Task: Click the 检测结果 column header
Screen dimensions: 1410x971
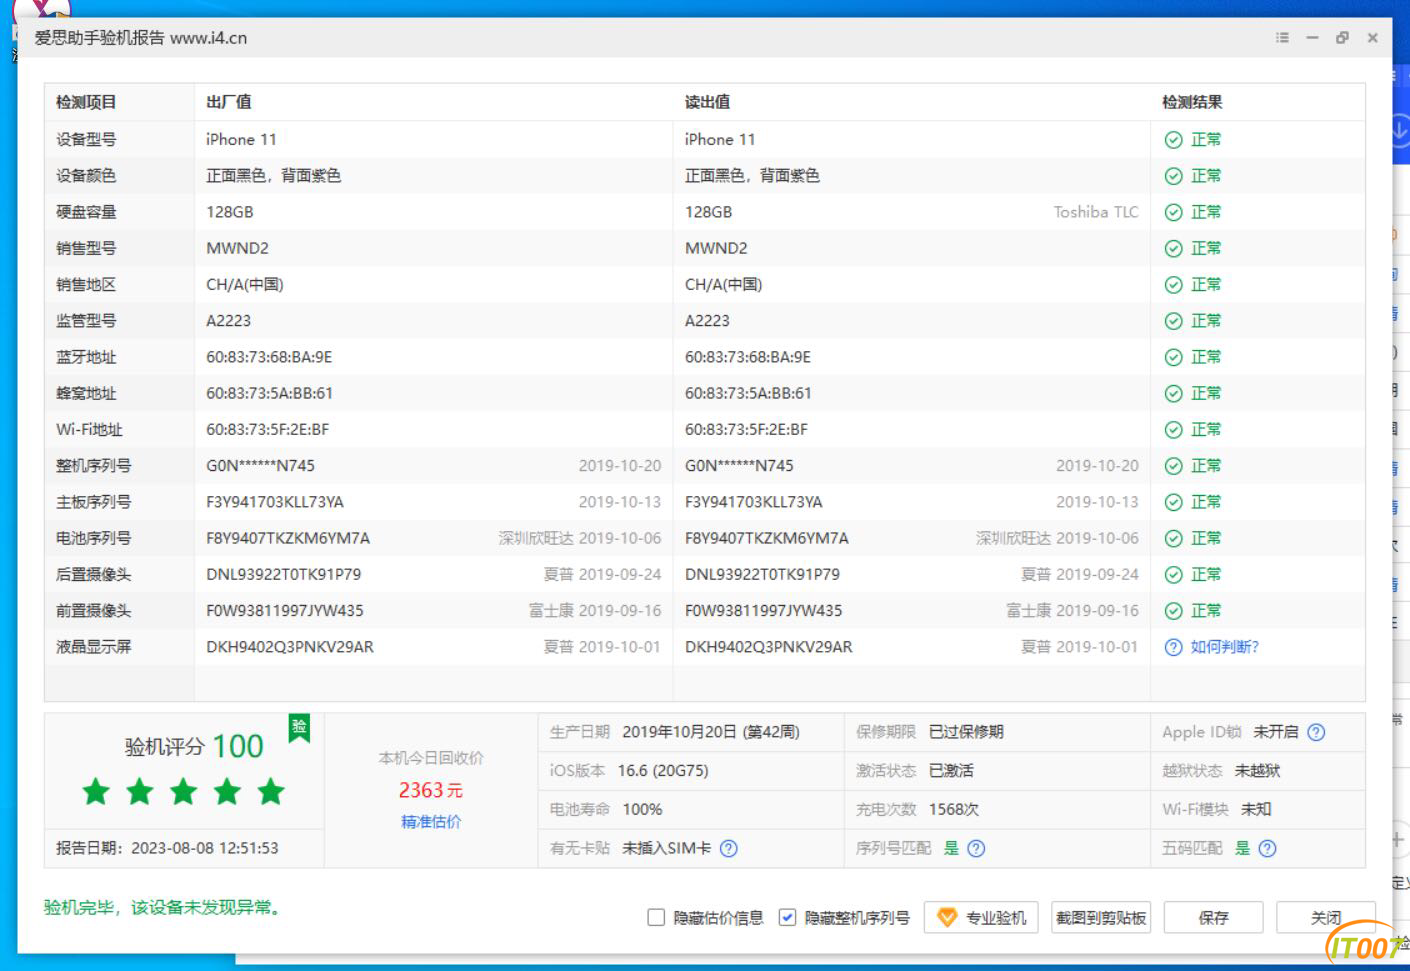Action: coord(1192,102)
